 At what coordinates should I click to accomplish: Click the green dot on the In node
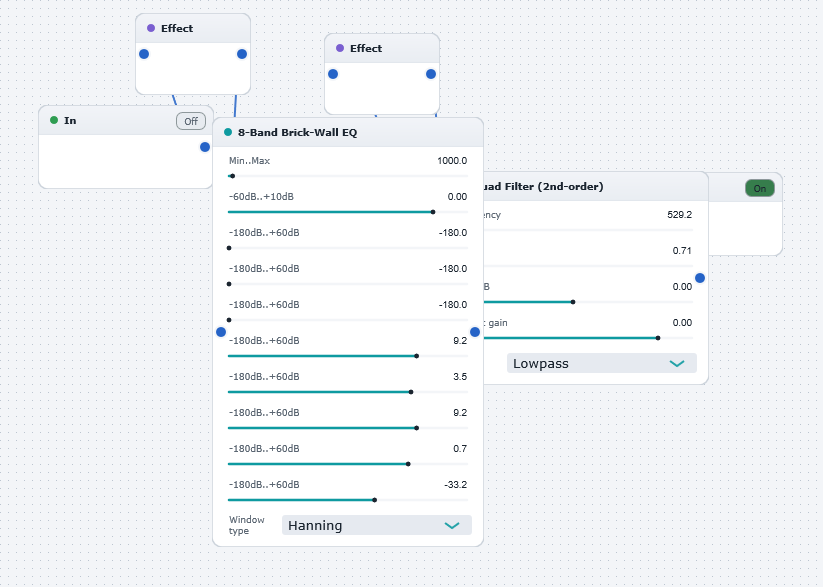(54, 120)
